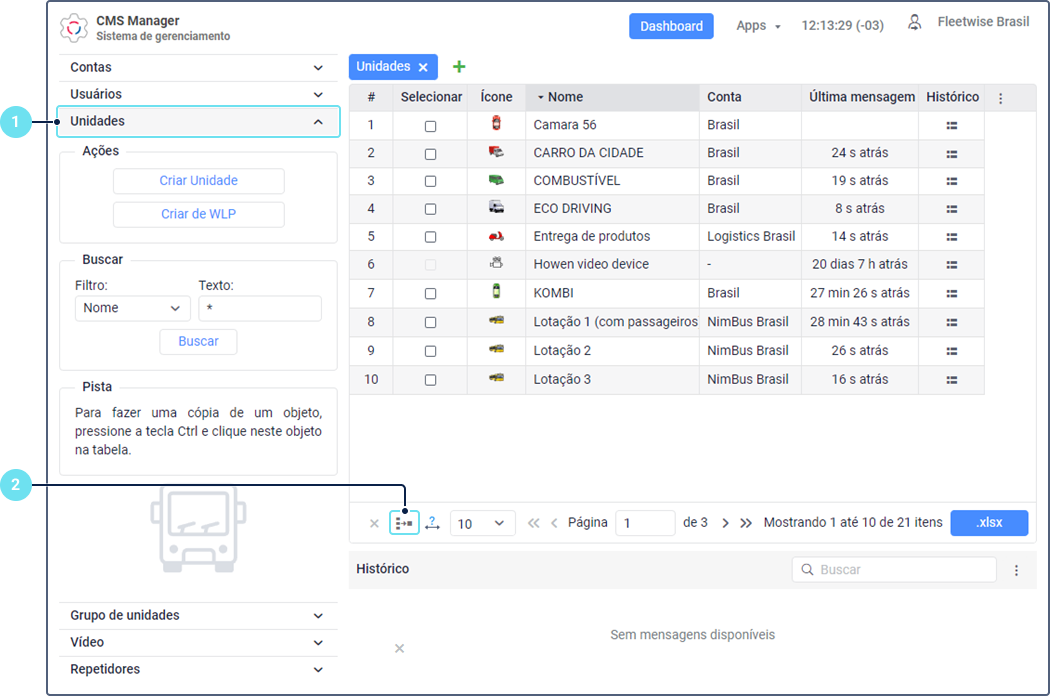The image size is (1050, 696).
Task: Expand the Vídeo section
Action: [198, 642]
